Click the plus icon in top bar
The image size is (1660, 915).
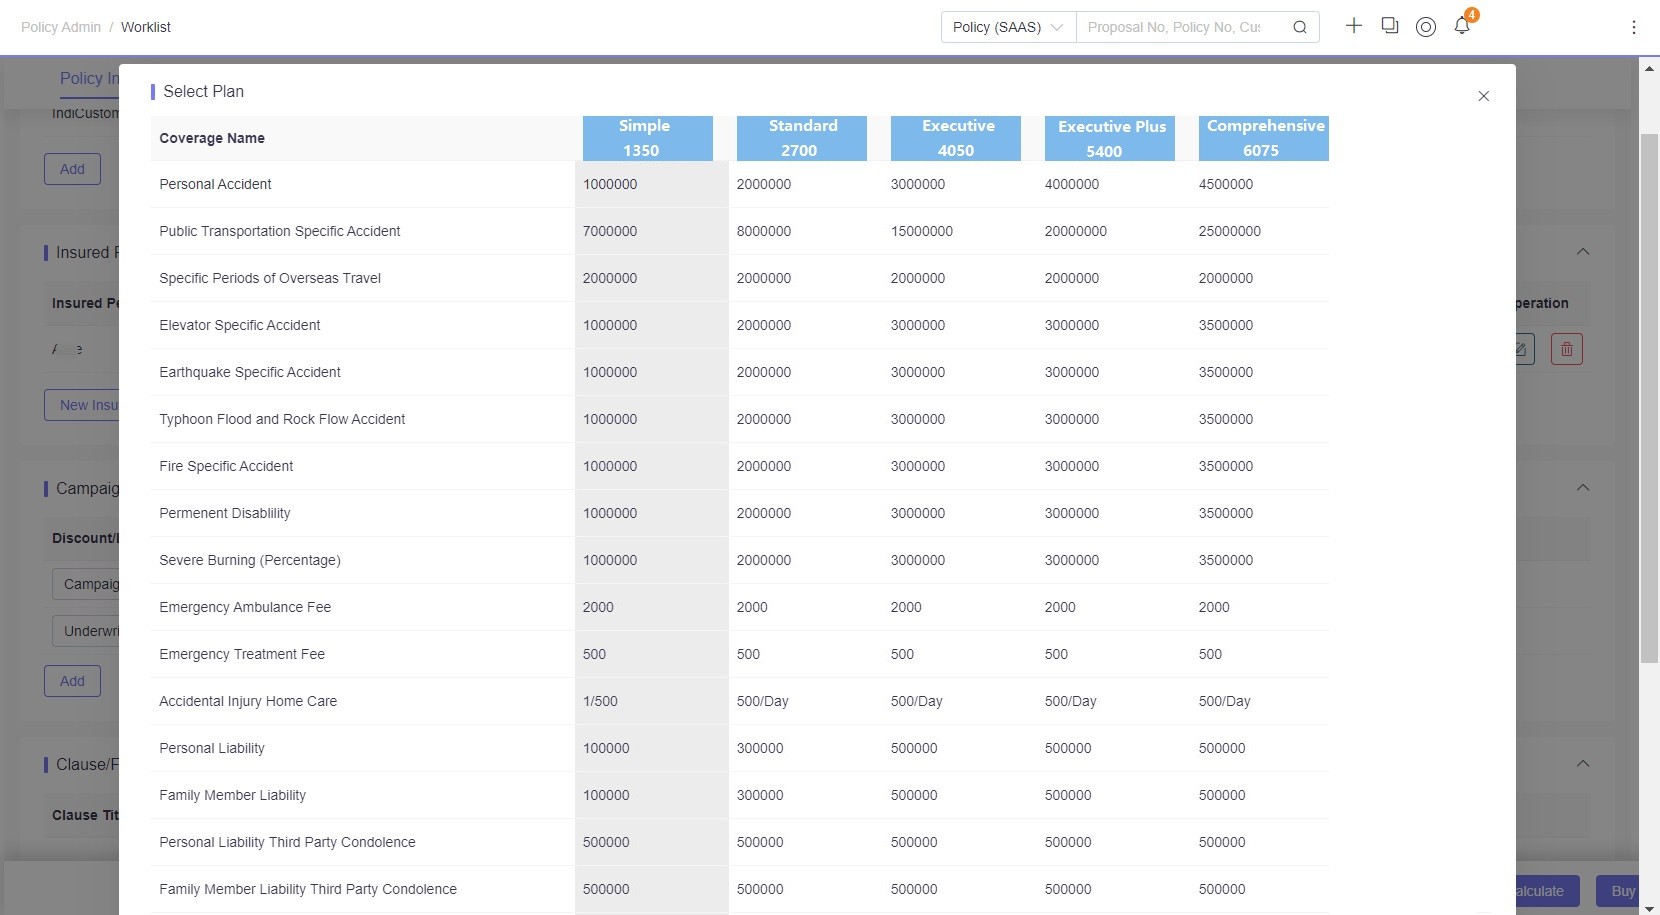pyautogui.click(x=1353, y=26)
